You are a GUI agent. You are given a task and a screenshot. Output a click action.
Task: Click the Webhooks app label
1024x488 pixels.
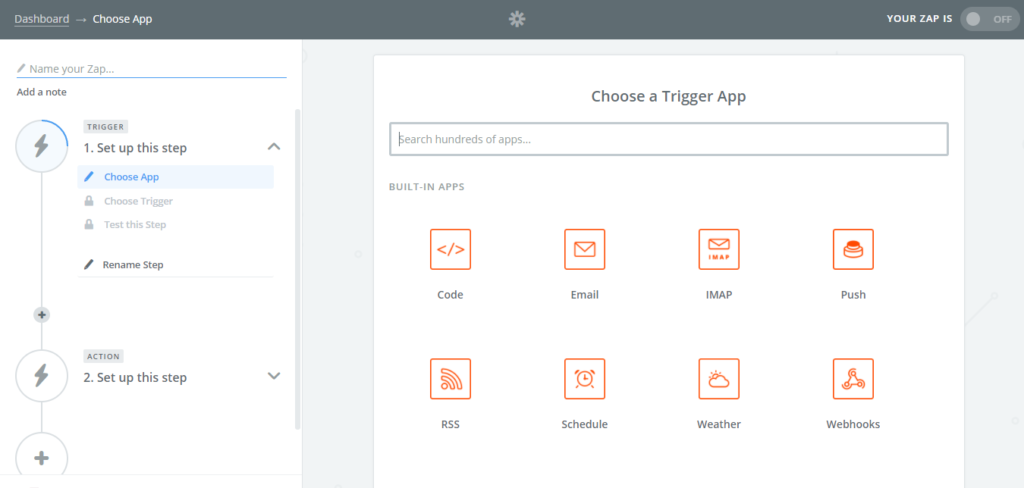pos(853,424)
